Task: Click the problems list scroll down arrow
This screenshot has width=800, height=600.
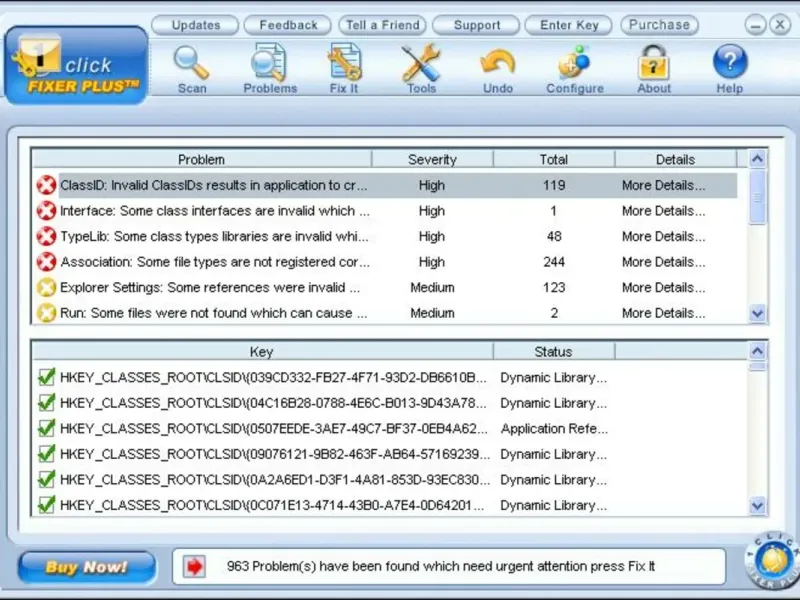Action: (x=757, y=313)
